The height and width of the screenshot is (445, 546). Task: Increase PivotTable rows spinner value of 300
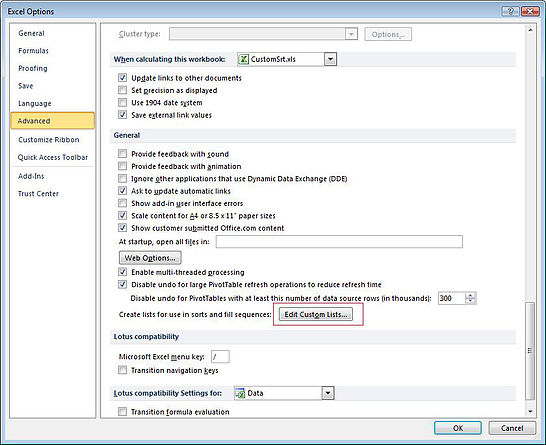(x=470, y=295)
